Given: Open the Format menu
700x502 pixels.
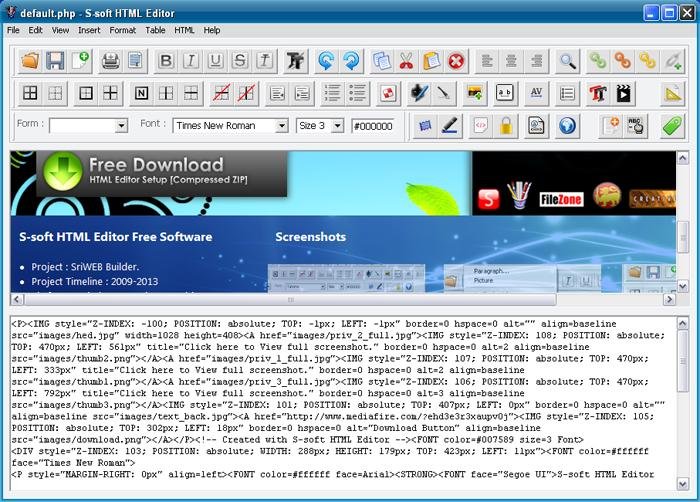Looking at the screenshot, I should [122, 30].
